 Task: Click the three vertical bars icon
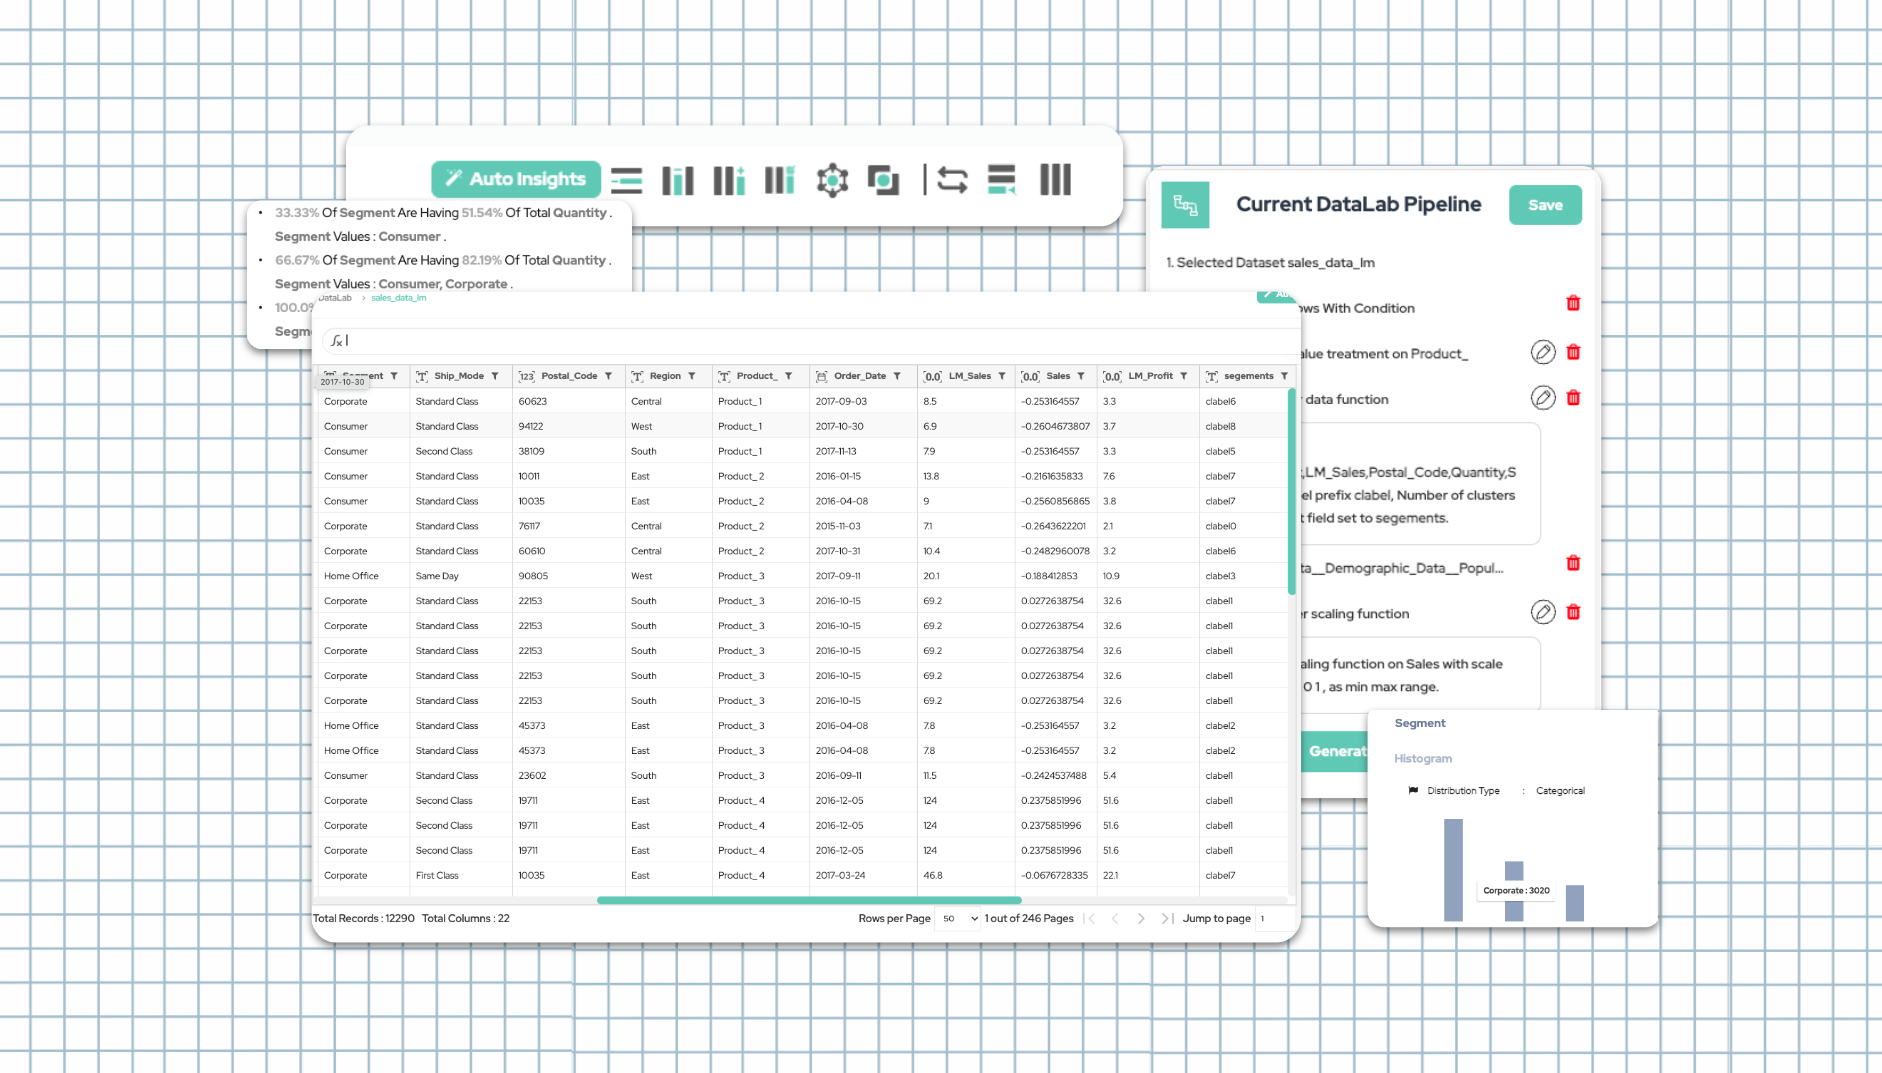tap(1055, 180)
